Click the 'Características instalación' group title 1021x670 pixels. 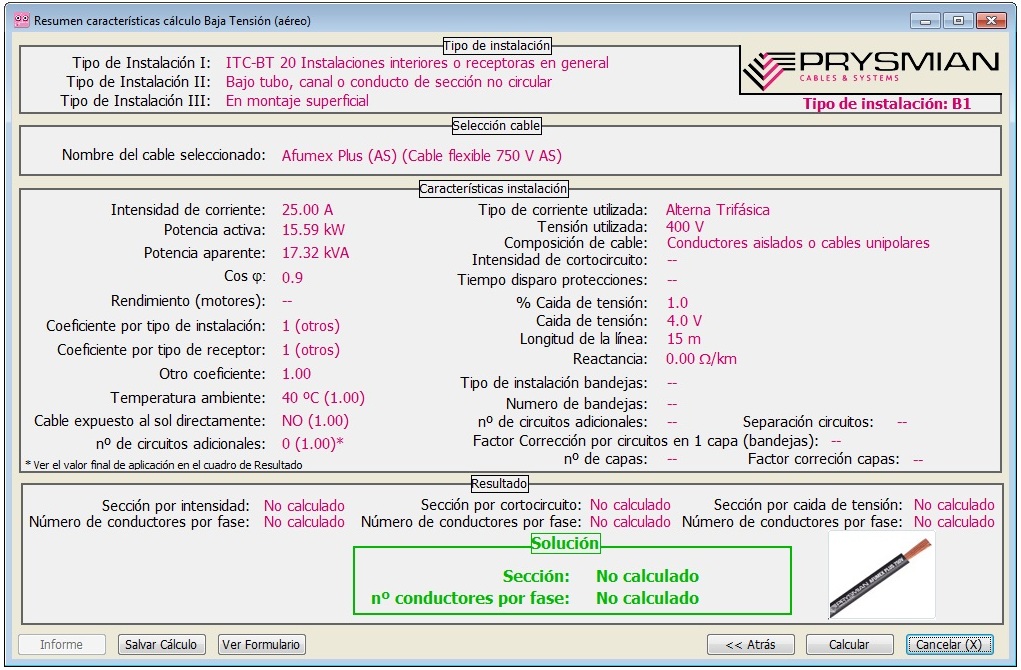pyautogui.click(x=493, y=189)
